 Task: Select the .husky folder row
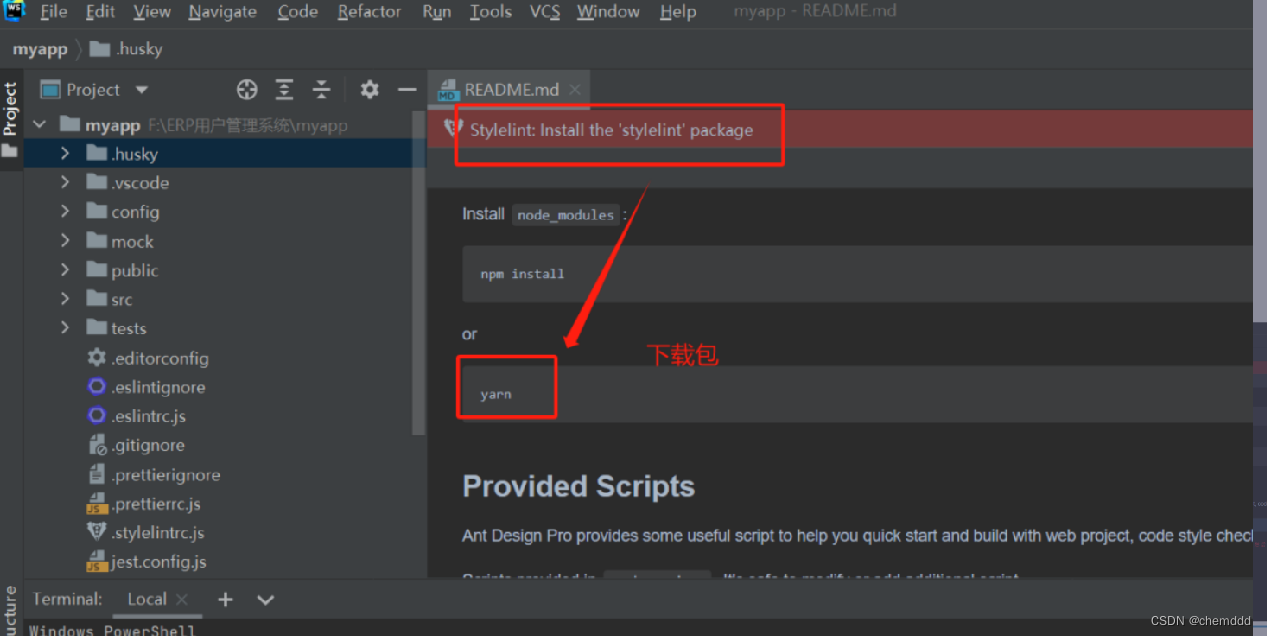point(219,154)
